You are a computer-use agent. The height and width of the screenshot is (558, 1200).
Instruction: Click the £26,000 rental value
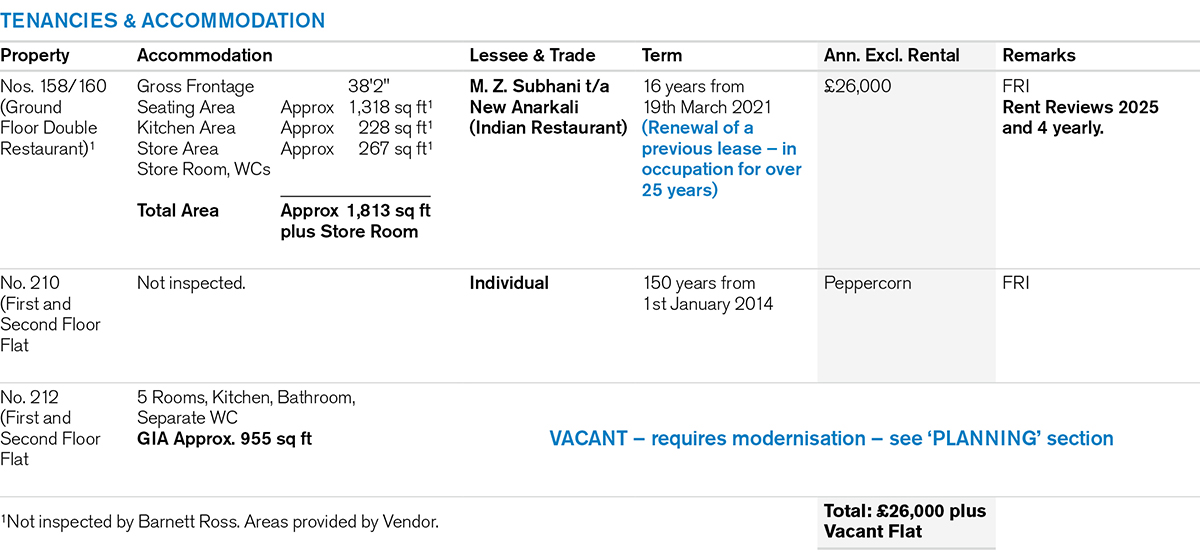click(x=858, y=87)
